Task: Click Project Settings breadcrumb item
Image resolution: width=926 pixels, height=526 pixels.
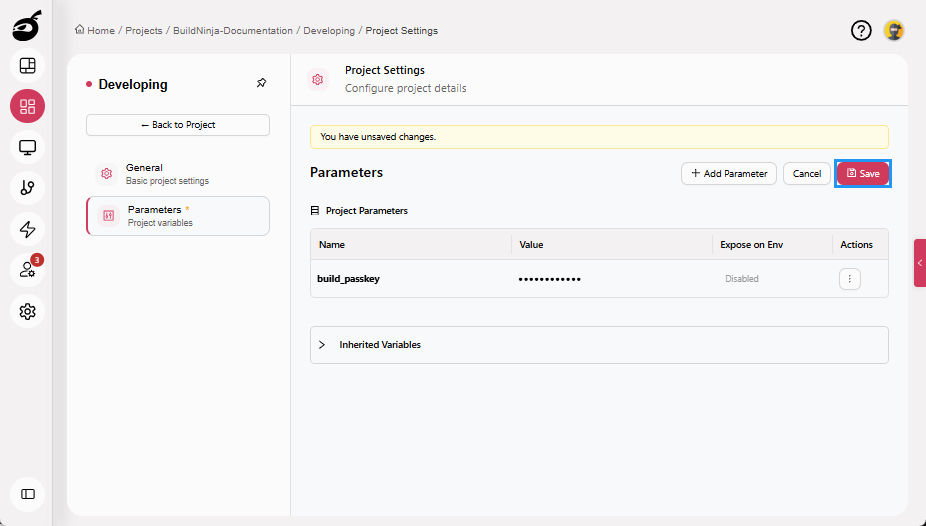Action: click(402, 30)
